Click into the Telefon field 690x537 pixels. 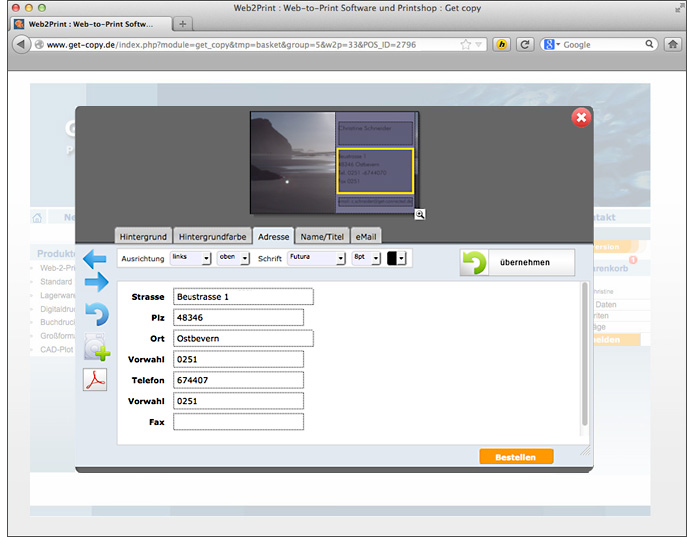238,380
